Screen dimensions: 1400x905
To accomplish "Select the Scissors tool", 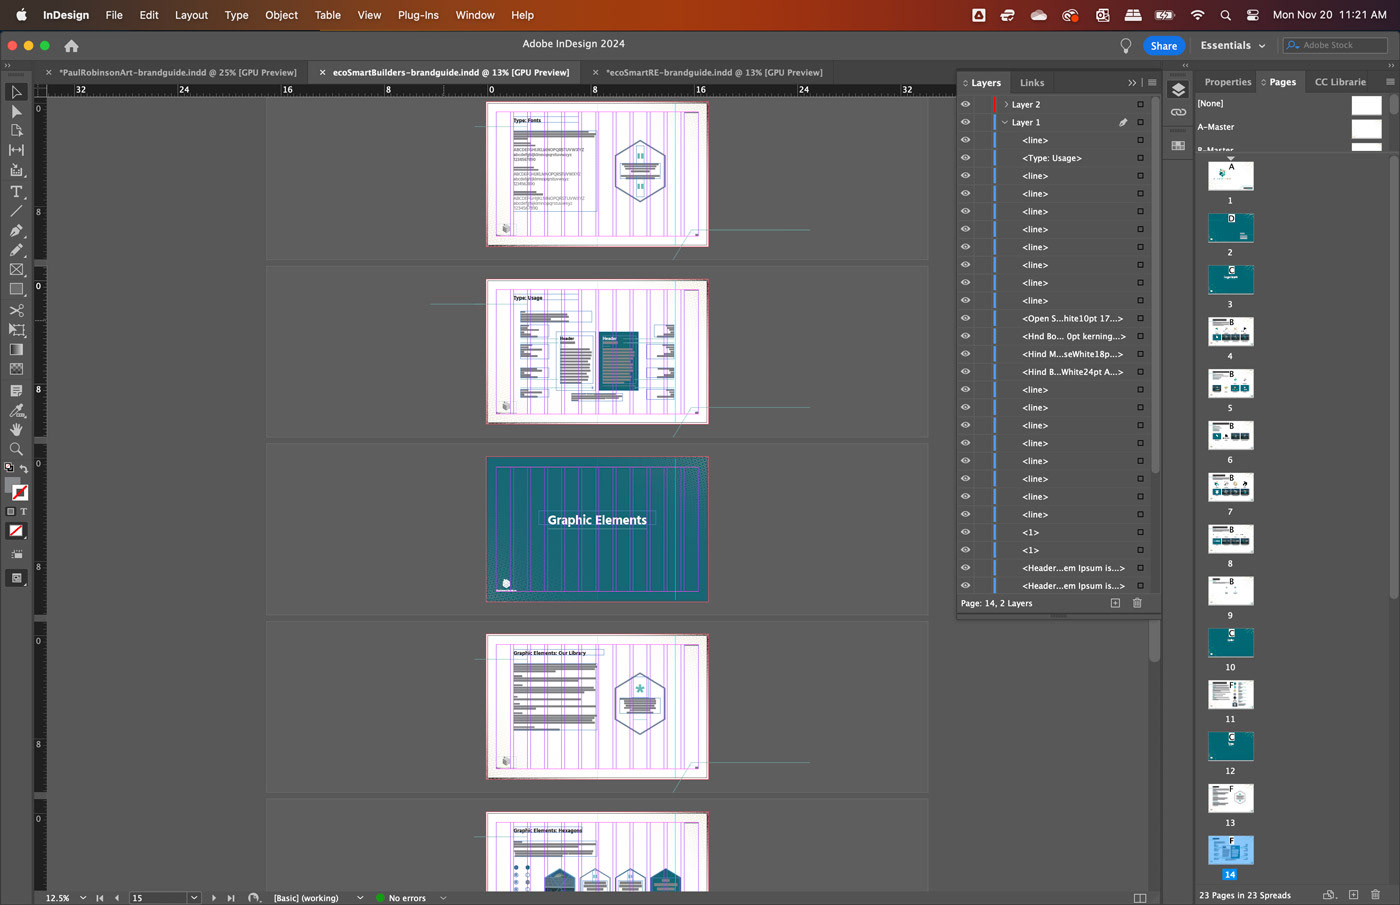I will click(16, 311).
